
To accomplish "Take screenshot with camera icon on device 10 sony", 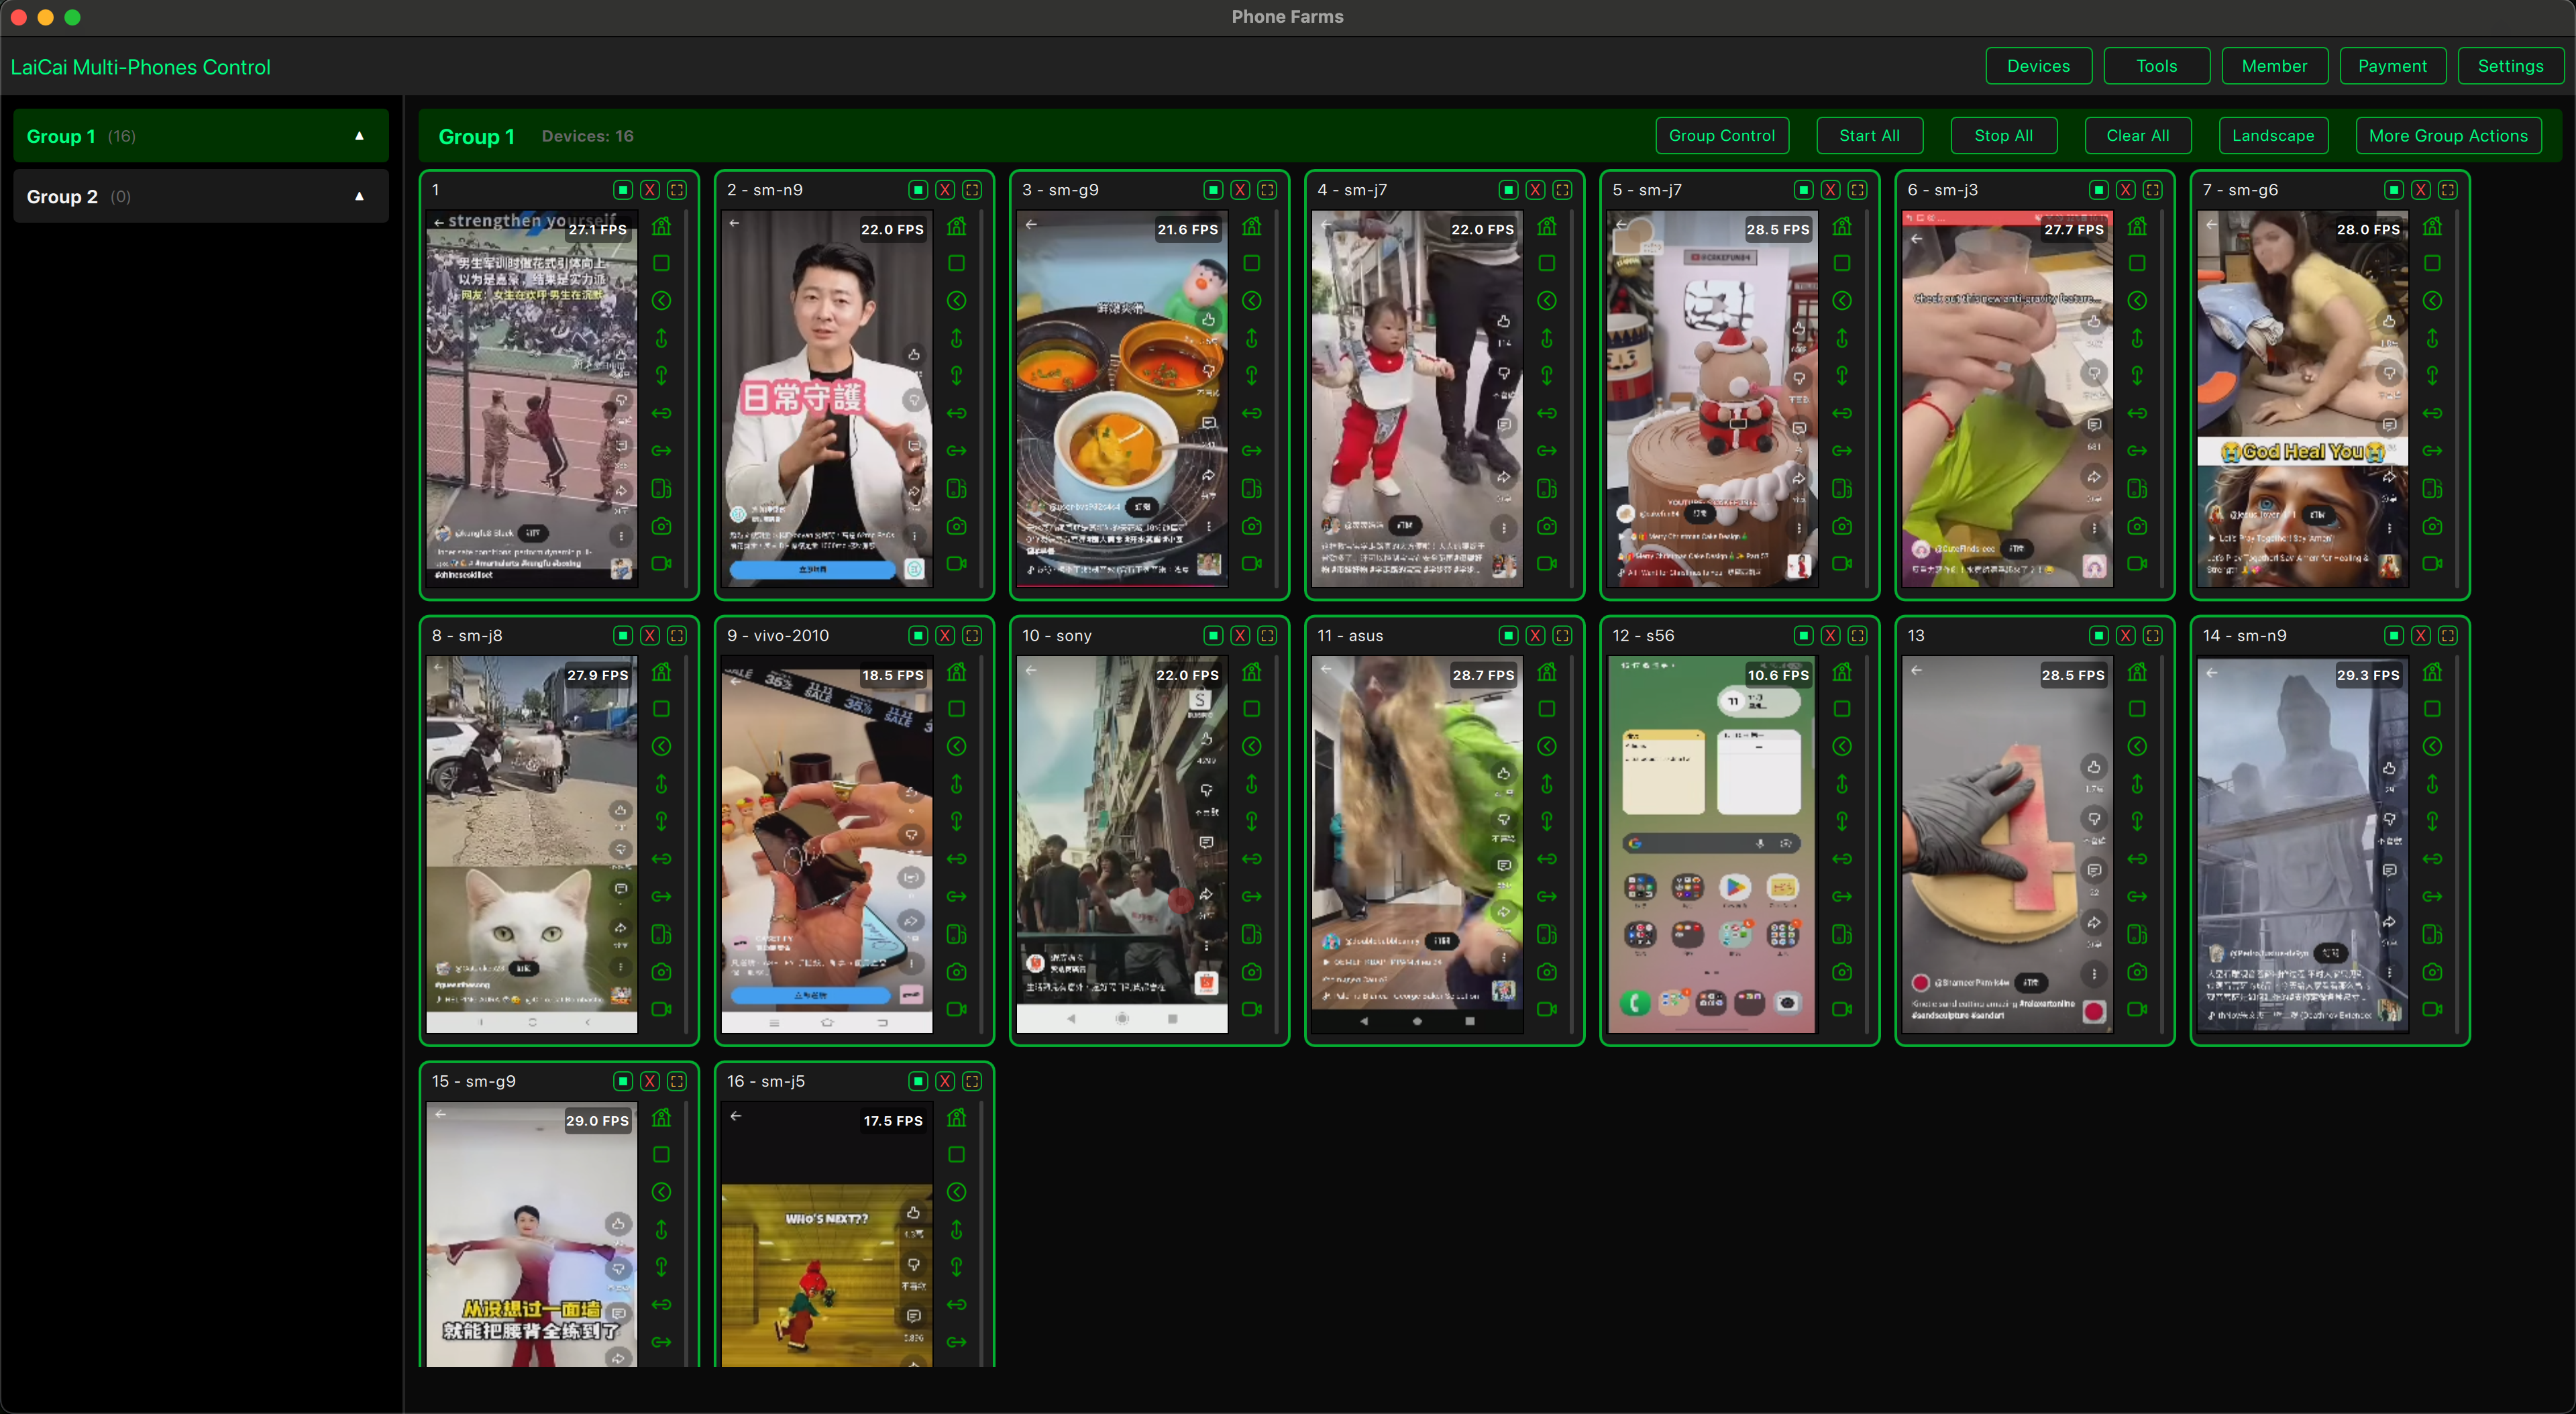I will point(1251,972).
